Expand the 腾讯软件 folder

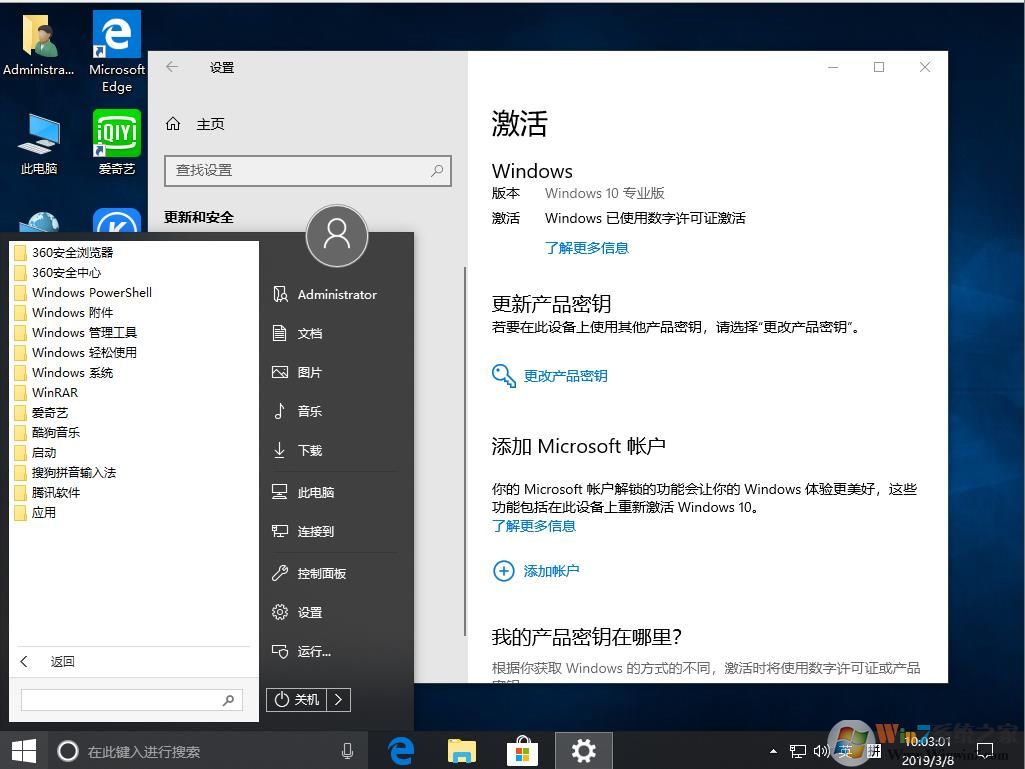point(55,493)
